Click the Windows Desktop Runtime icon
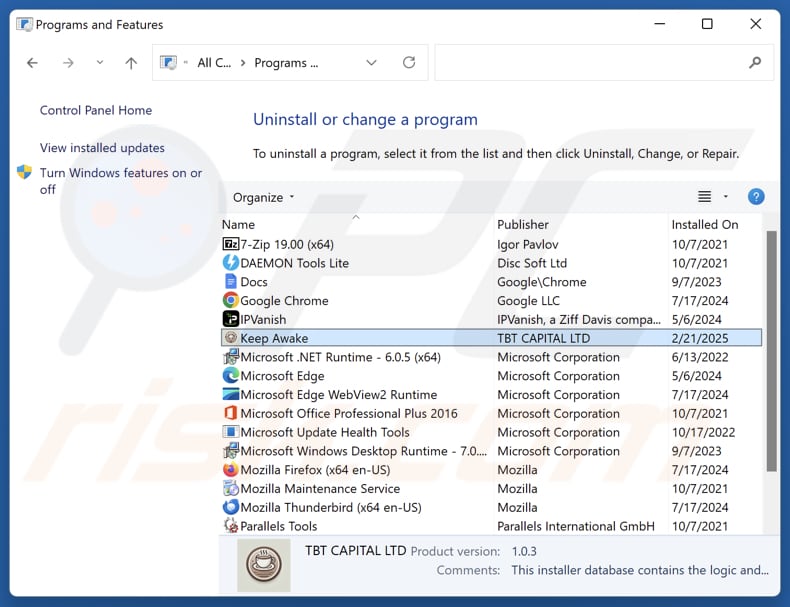790x607 pixels. click(x=230, y=451)
